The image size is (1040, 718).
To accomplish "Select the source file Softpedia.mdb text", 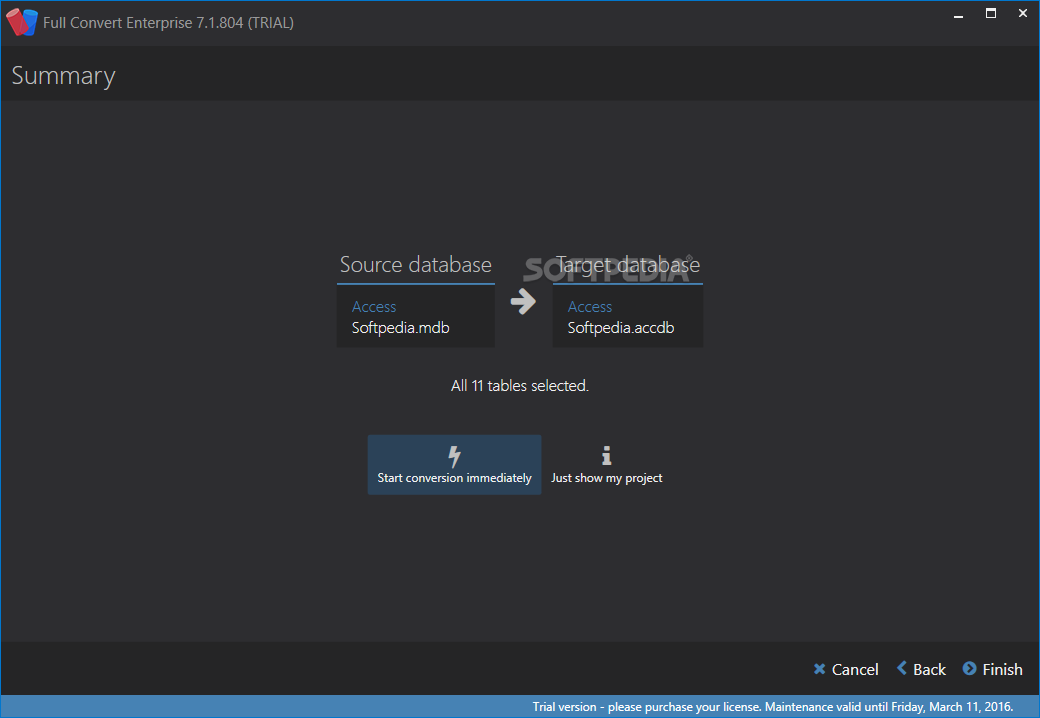I will pos(401,328).
